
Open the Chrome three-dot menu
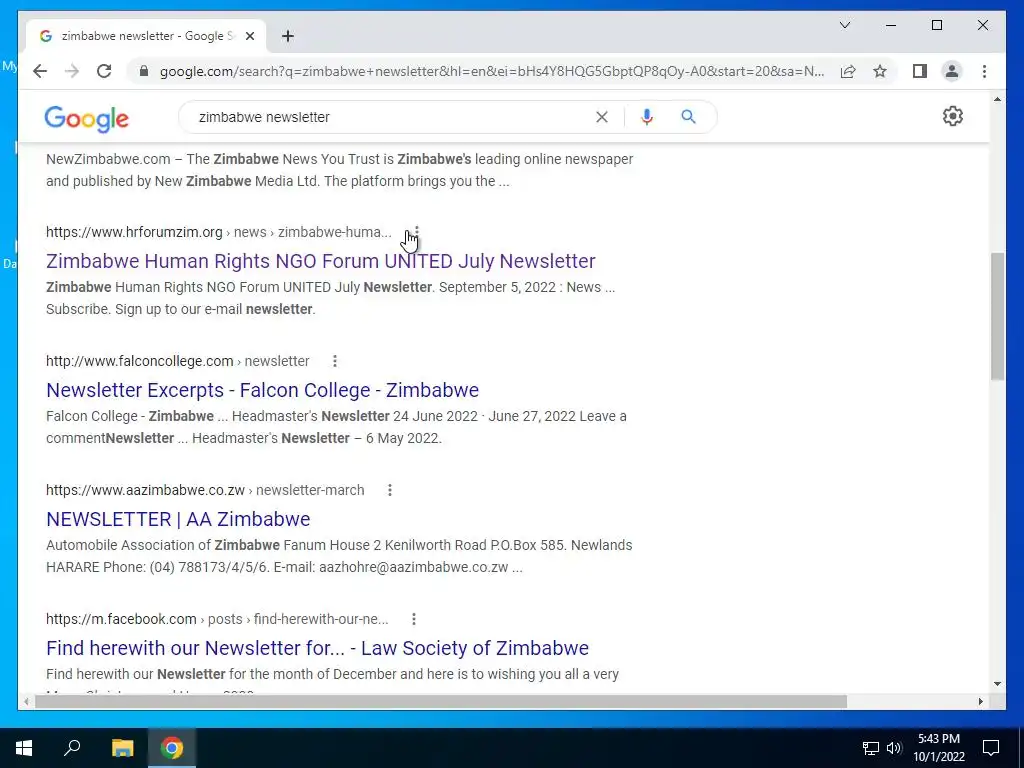pyautogui.click(x=984, y=71)
